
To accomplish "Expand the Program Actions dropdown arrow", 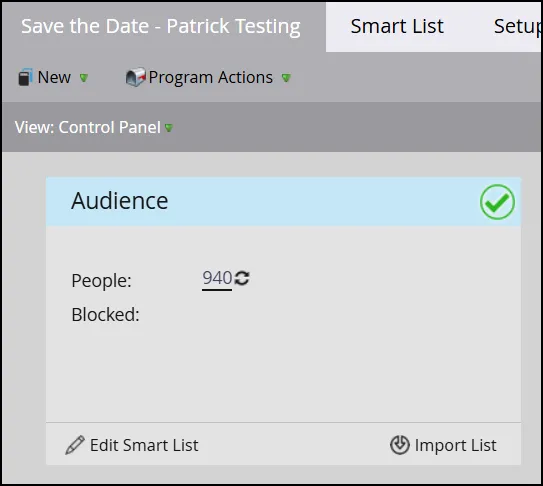I will tap(286, 78).
